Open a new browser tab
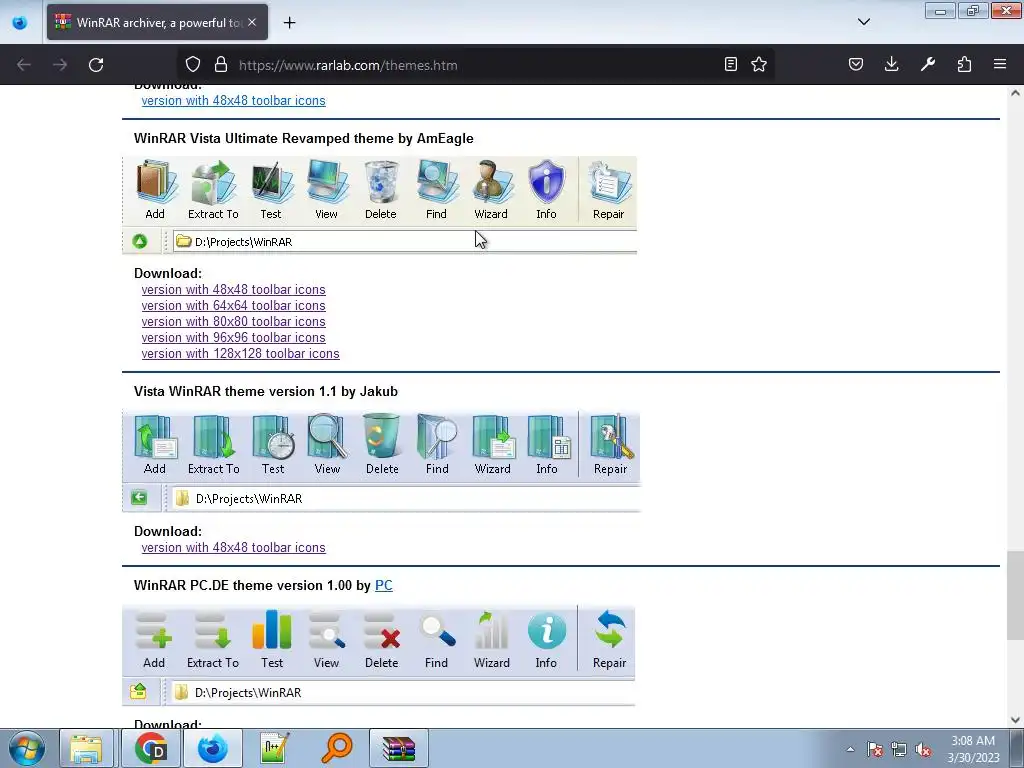The image size is (1024, 768). click(289, 23)
